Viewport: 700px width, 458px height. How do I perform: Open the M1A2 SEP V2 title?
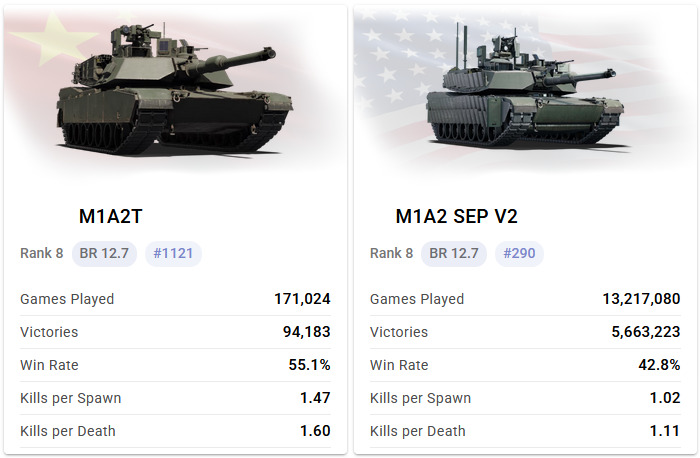coord(457,216)
